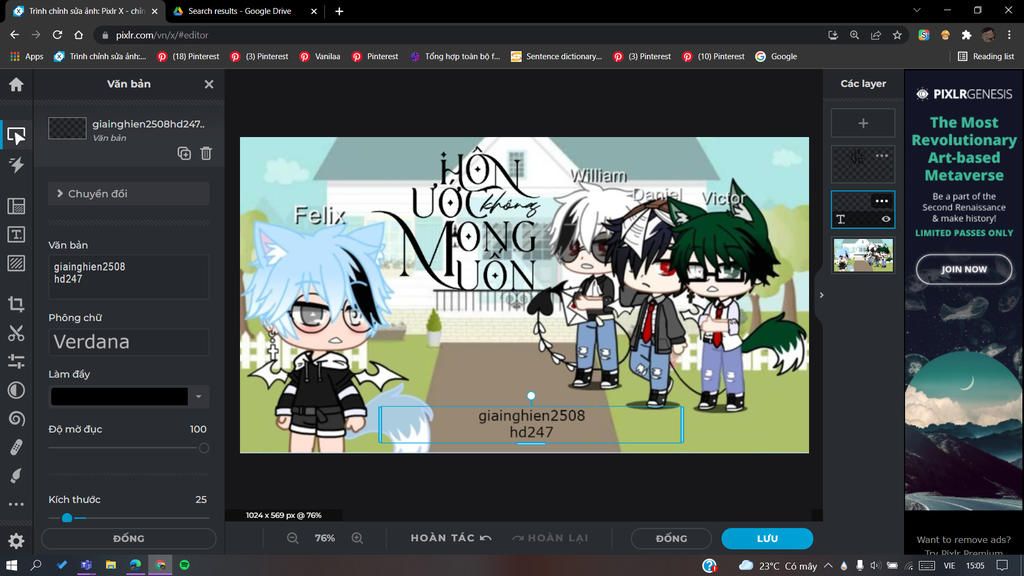Expand the fill color dropdown arrow
Viewport: 1024px width, 576px height.
click(199, 396)
